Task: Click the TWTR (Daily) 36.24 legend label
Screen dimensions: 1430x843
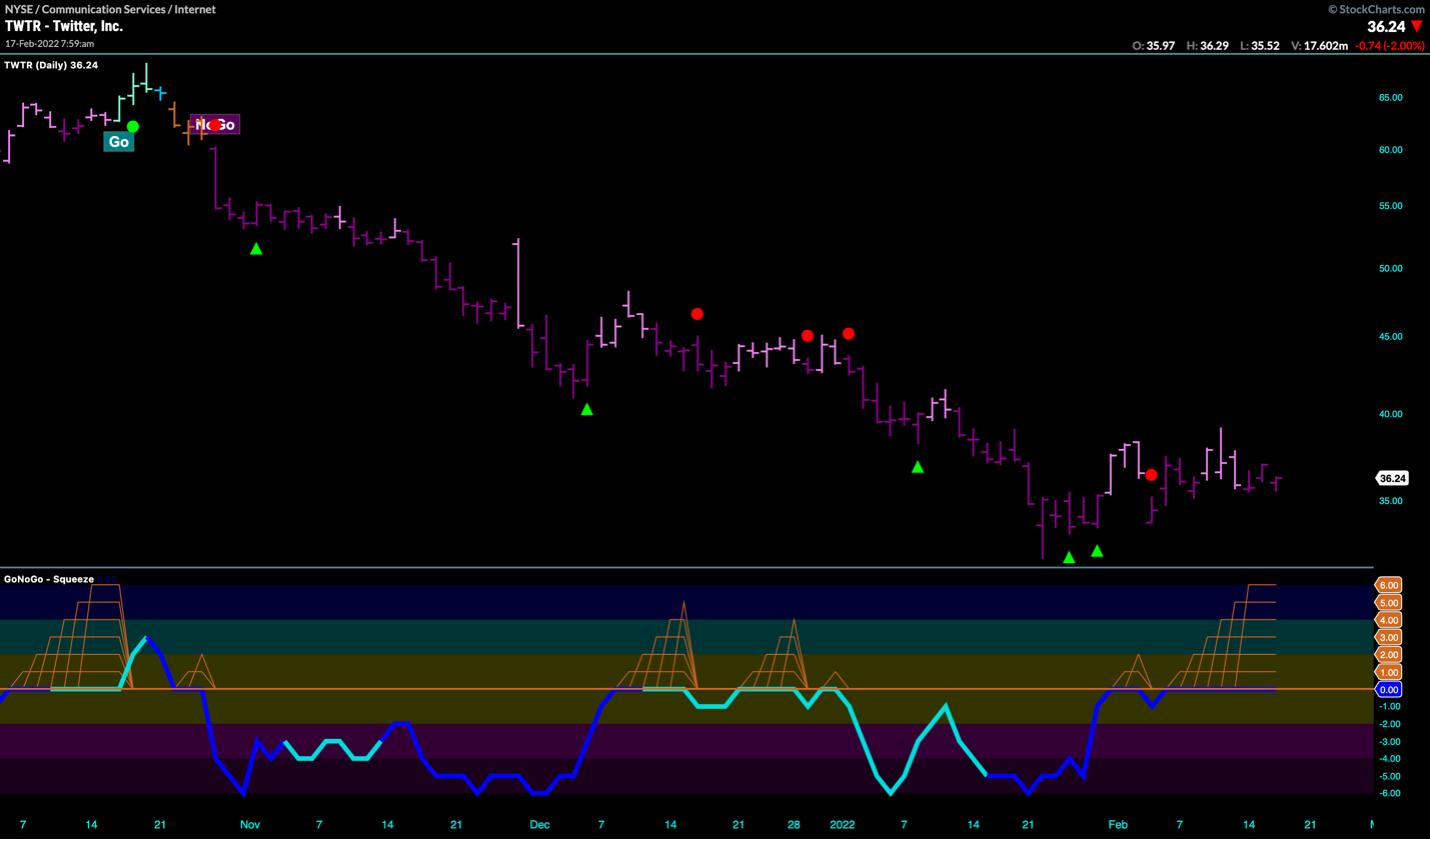Action: click(x=51, y=65)
